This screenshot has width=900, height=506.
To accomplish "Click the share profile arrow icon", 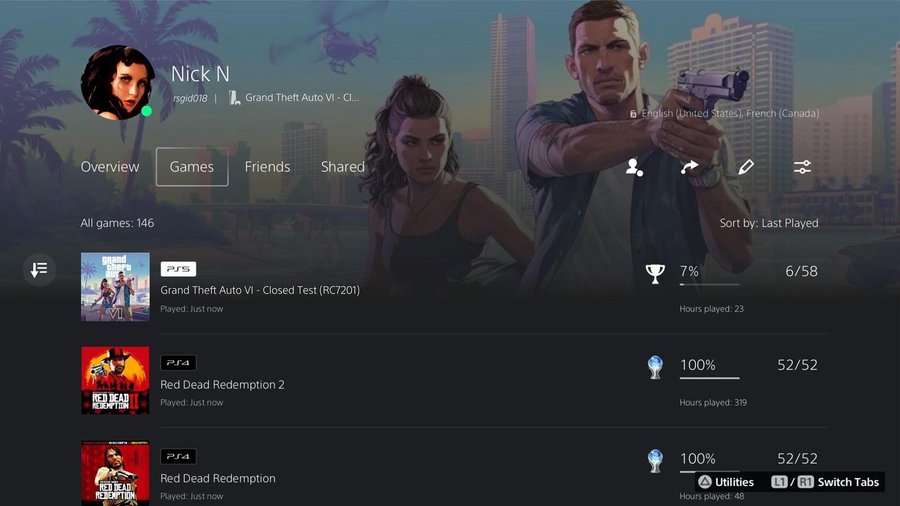I will pyautogui.click(x=689, y=167).
